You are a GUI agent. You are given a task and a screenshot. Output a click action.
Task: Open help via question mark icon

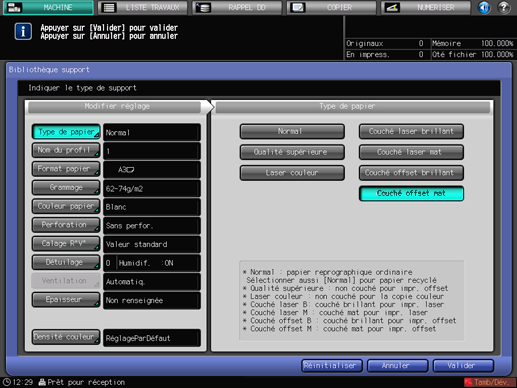coord(504,7)
